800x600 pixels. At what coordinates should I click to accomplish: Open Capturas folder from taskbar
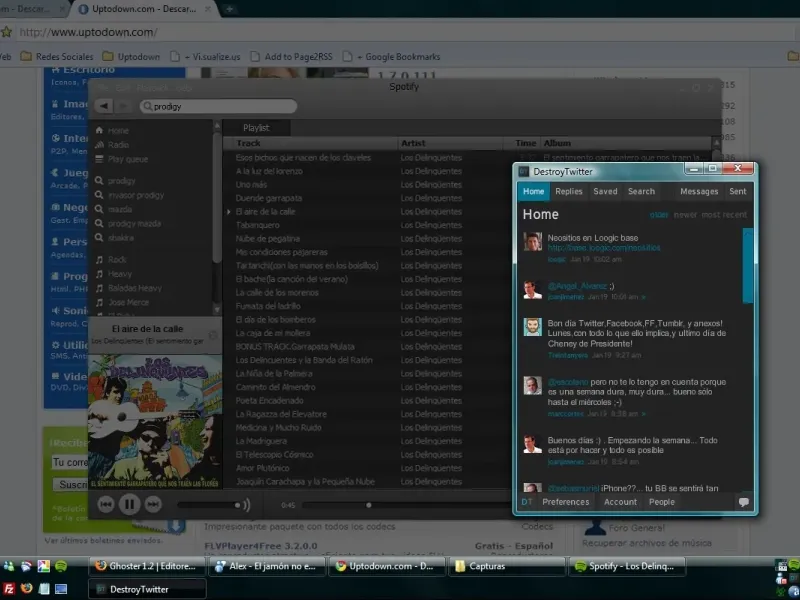[x=506, y=566]
